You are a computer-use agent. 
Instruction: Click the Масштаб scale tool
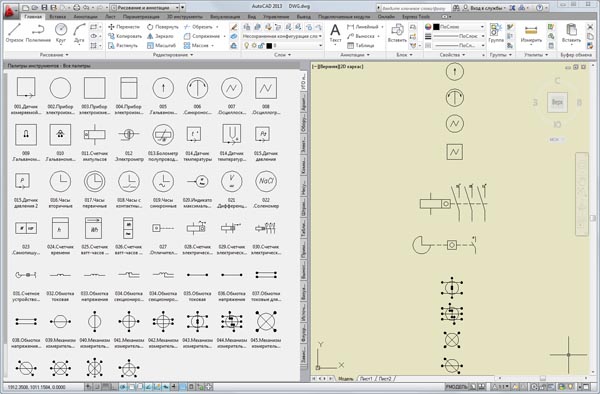(161, 45)
